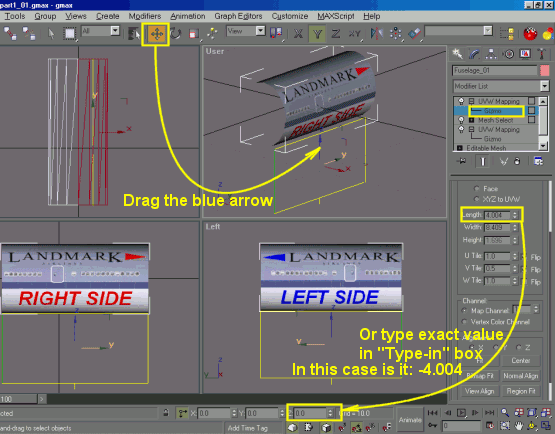Collapse the top UVW Mapping modifier tree
The width and height of the screenshot is (555, 434).
point(471,101)
